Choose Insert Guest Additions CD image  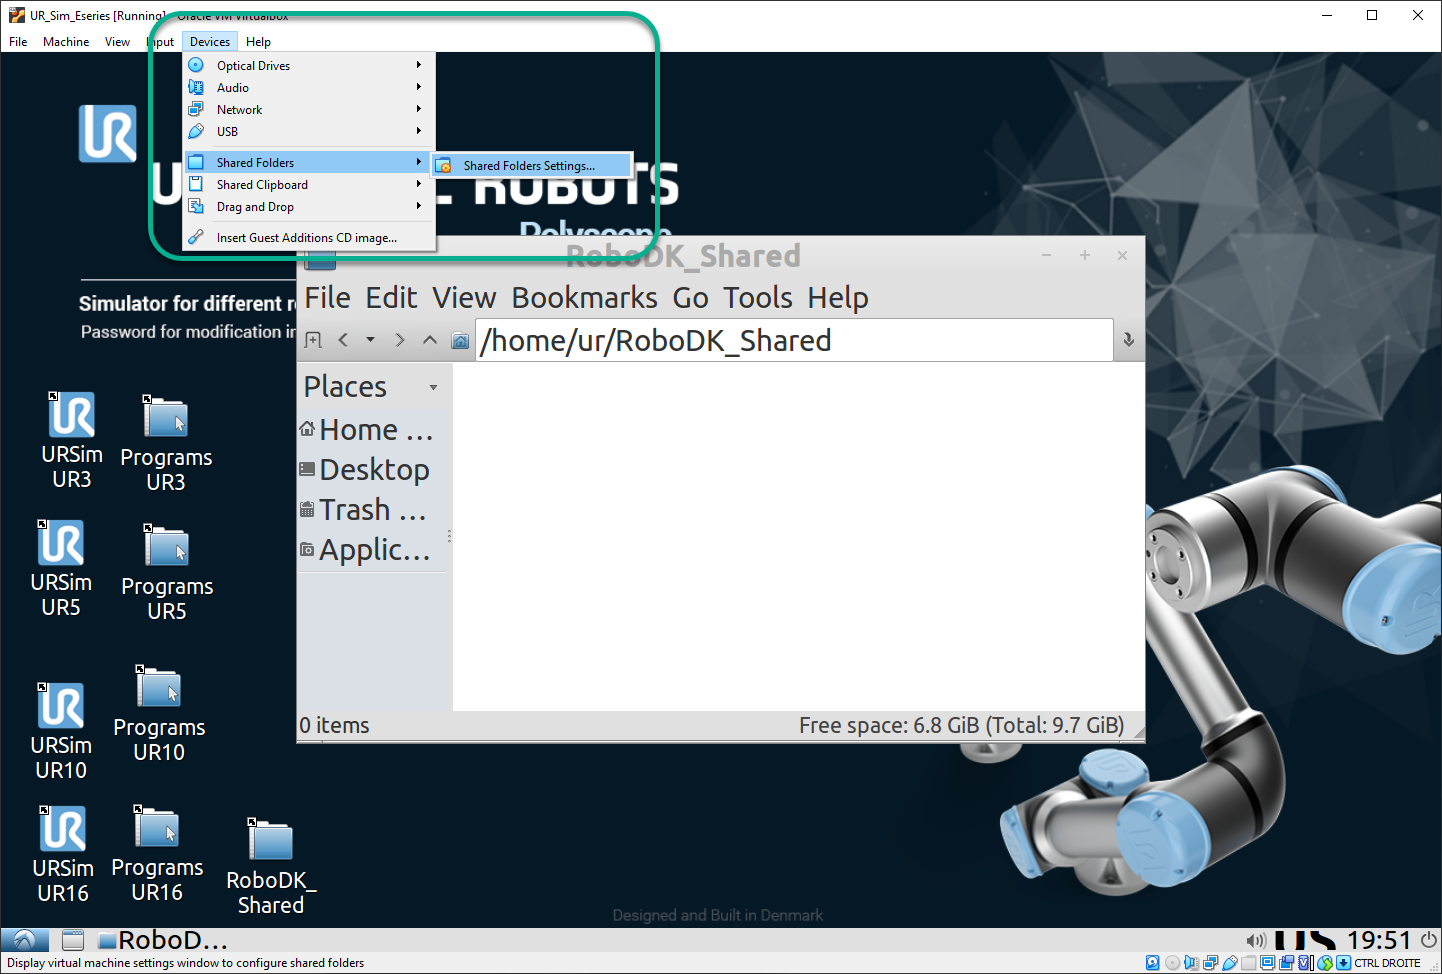tap(306, 238)
